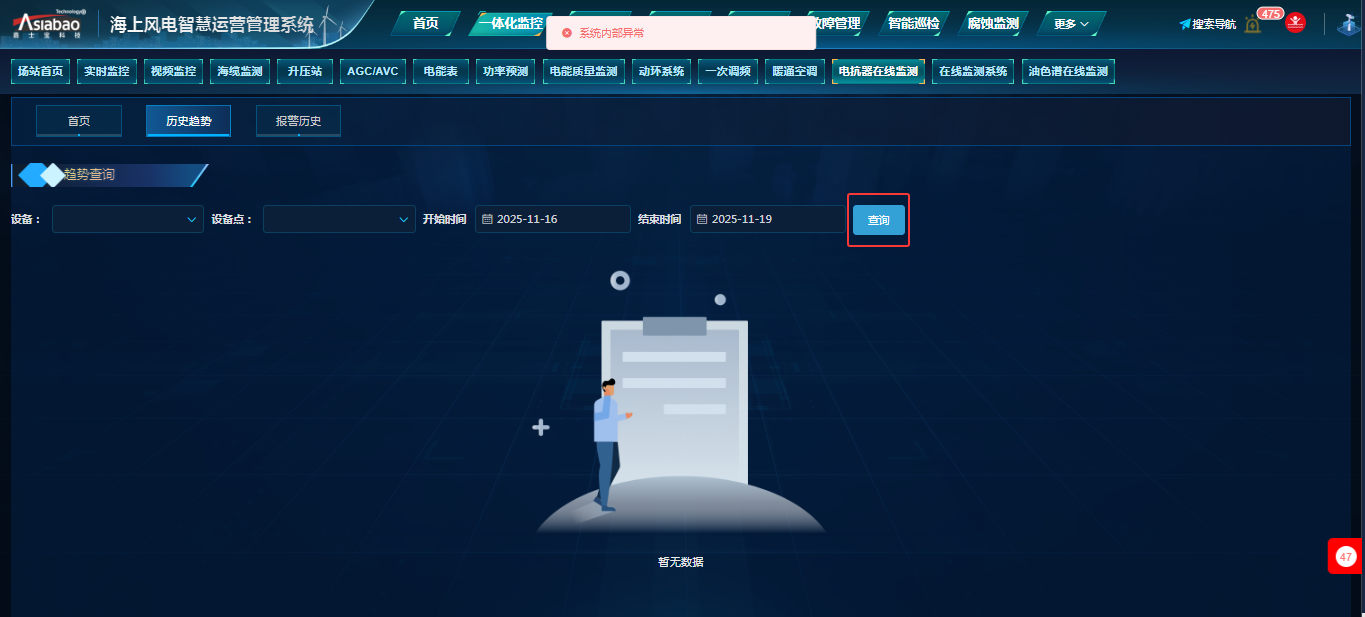
Task: Open the AGC/AVC module
Action: coord(372,72)
